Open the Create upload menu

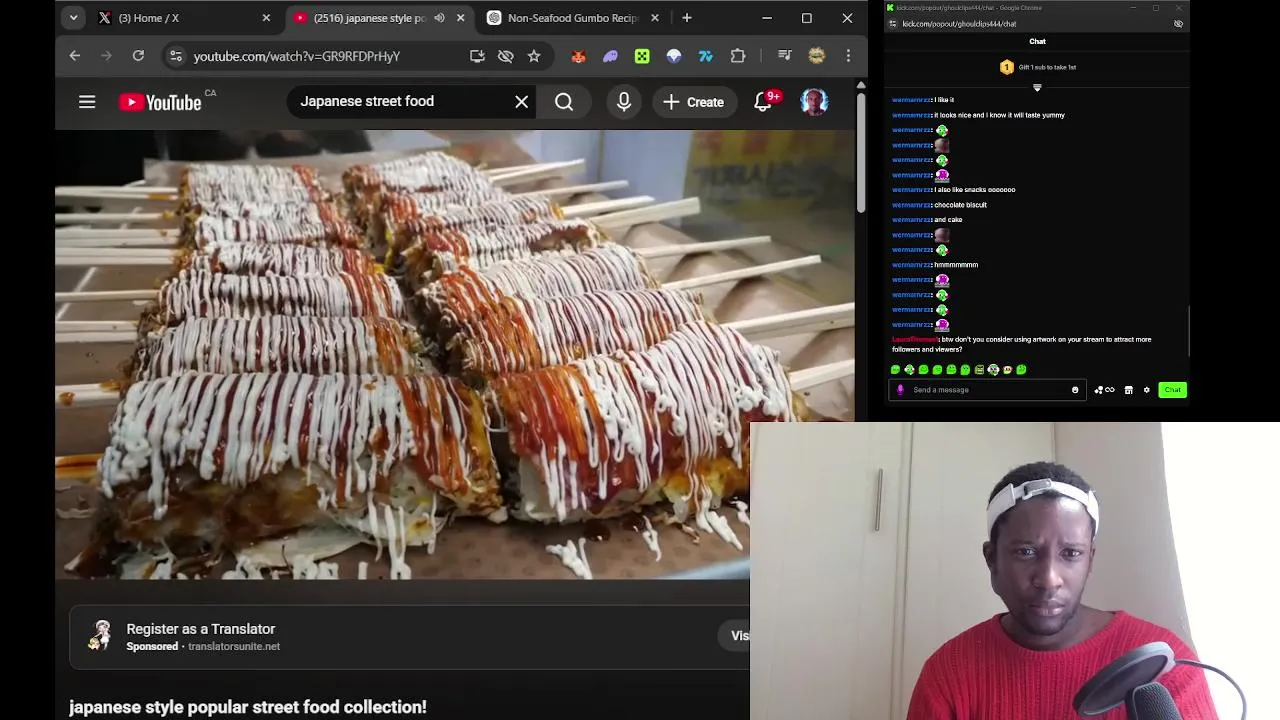[x=693, y=101]
